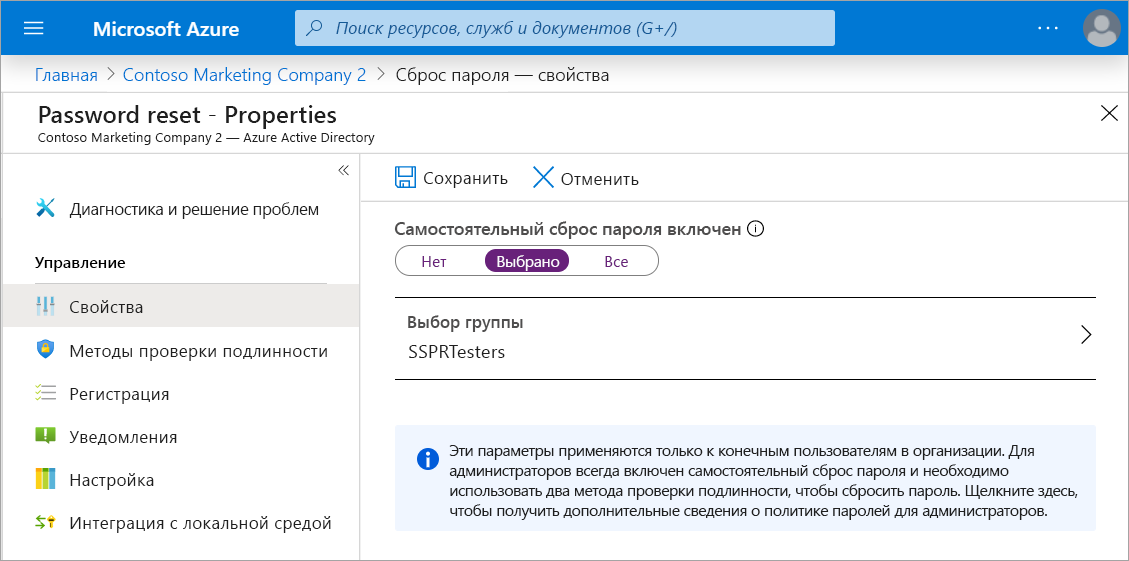Click the Отменить X icon
Screen dimensions: 1129x561
point(543,178)
